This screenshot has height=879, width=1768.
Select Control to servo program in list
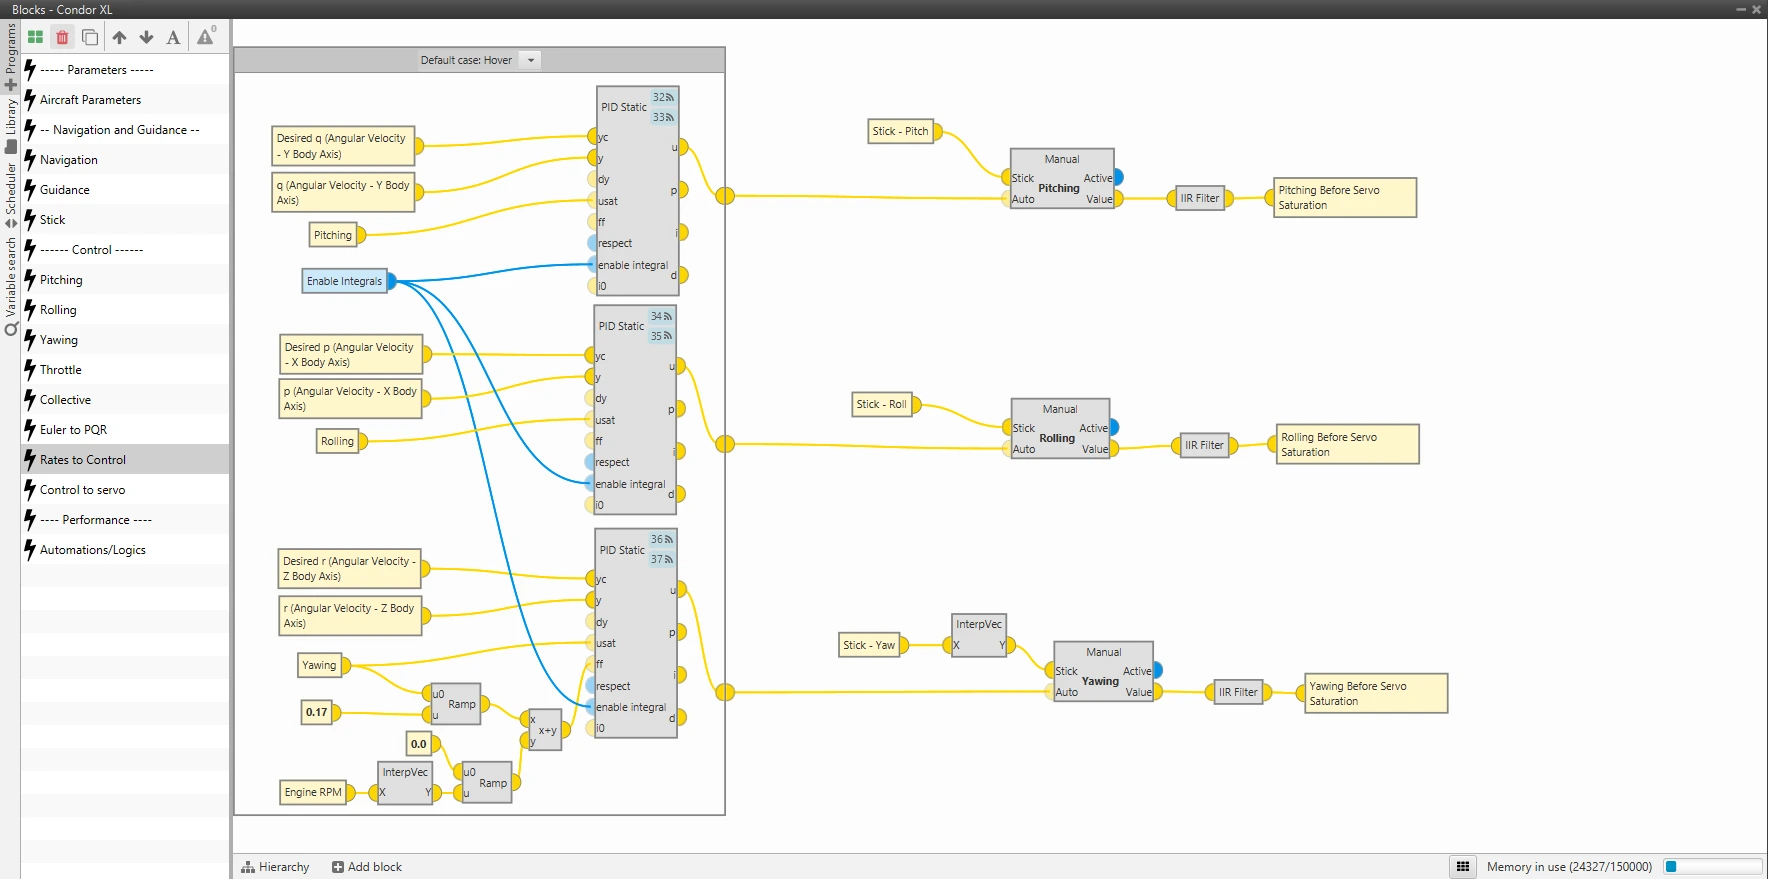coord(83,490)
